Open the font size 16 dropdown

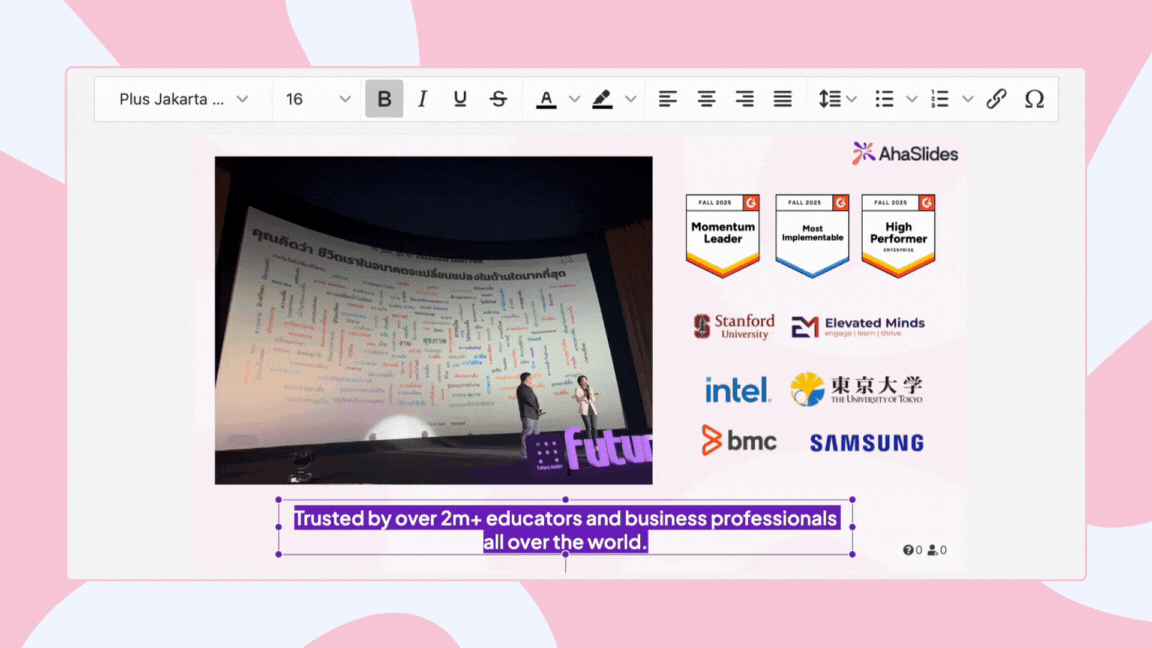point(317,99)
